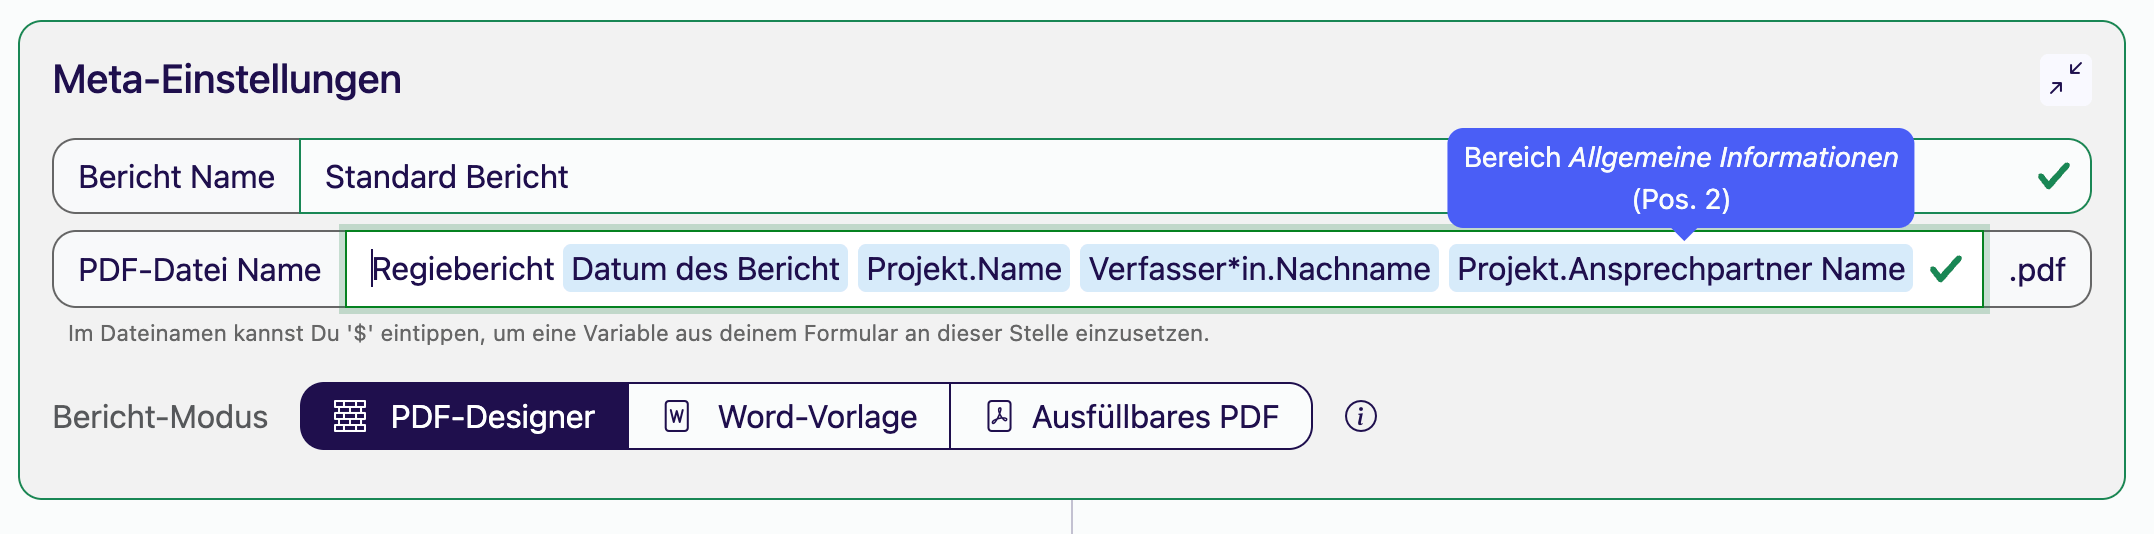
Task: Click the Meta-Einstellungen heading
Action: (227, 79)
